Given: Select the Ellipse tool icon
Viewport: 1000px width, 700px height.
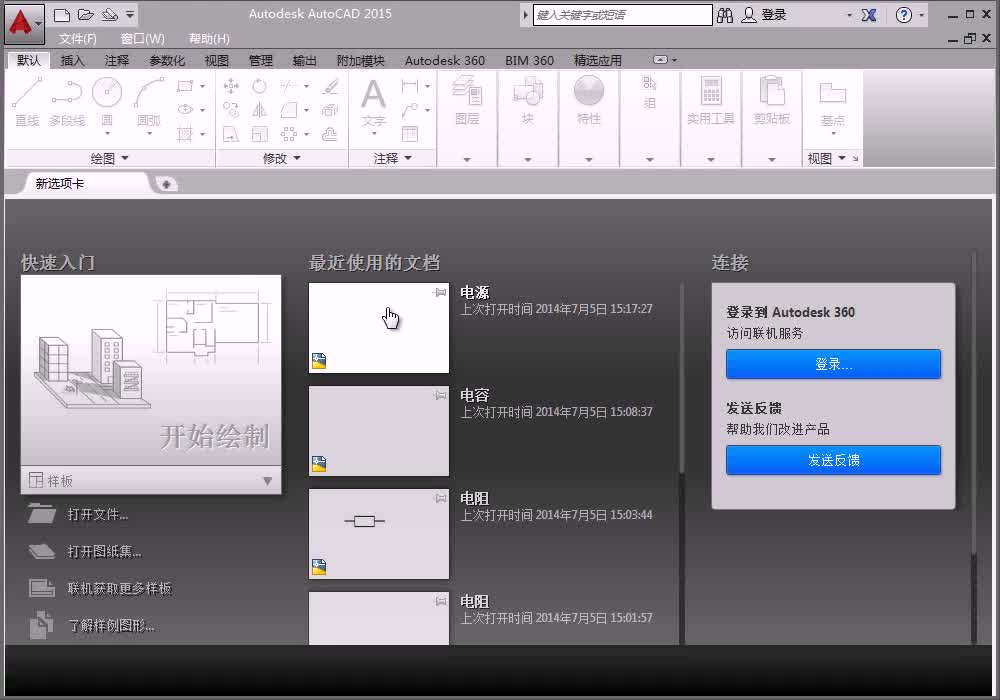Looking at the screenshot, I should [185, 110].
